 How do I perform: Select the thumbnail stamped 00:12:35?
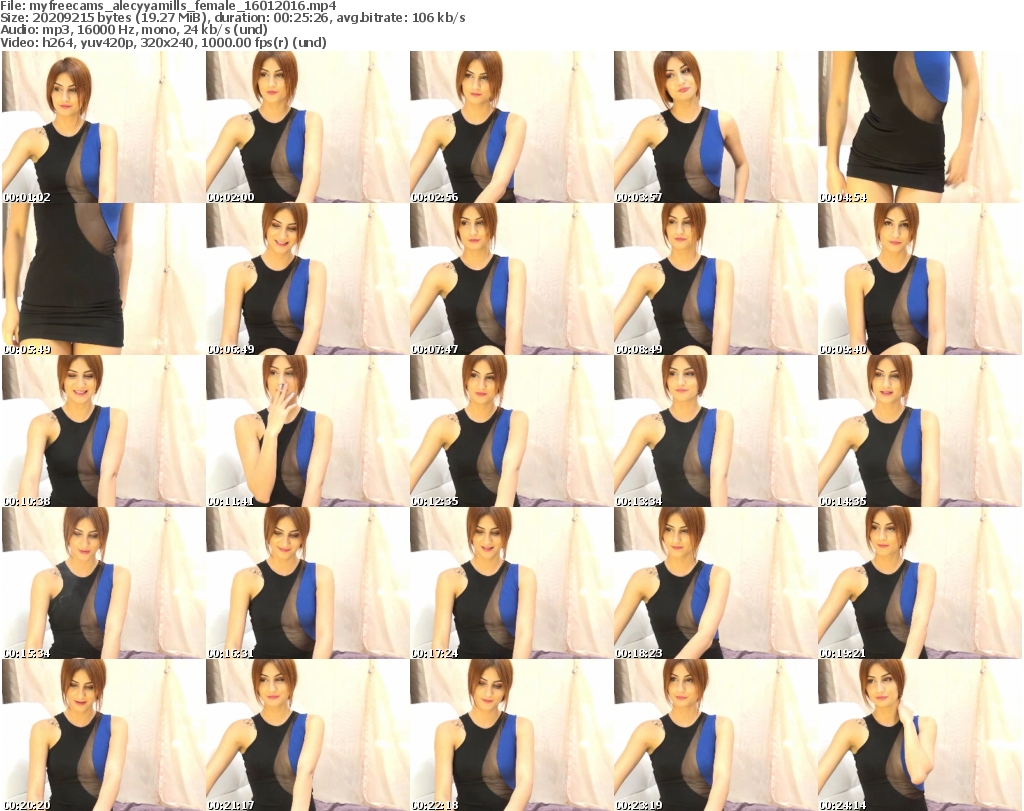[x=511, y=431]
